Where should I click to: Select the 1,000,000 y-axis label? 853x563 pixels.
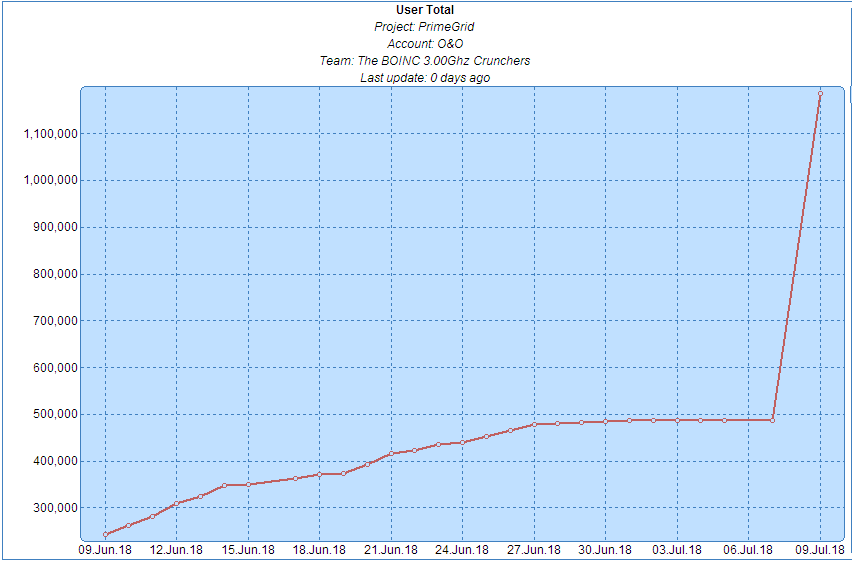tap(51, 180)
